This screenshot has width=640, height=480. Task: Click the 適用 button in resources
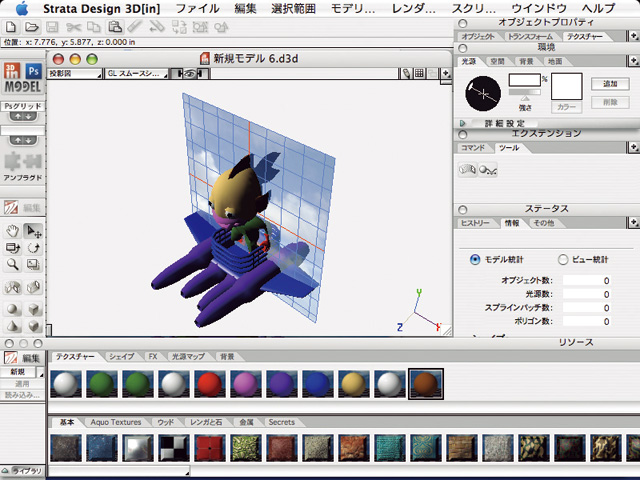[x=22, y=384]
